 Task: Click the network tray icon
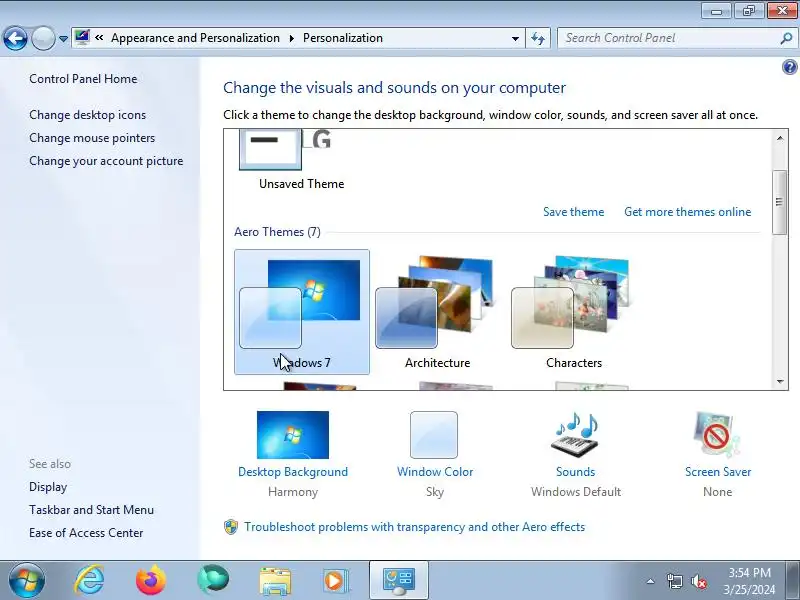click(674, 581)
